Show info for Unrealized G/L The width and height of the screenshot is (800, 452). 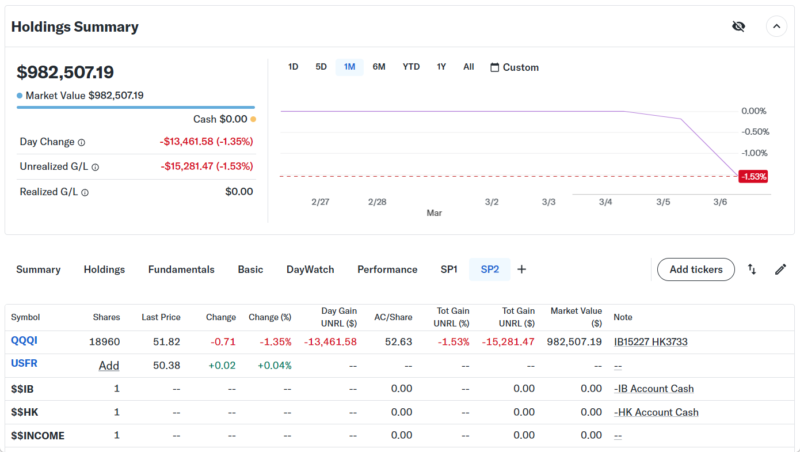pyautogui.click(x=95, y=167)
